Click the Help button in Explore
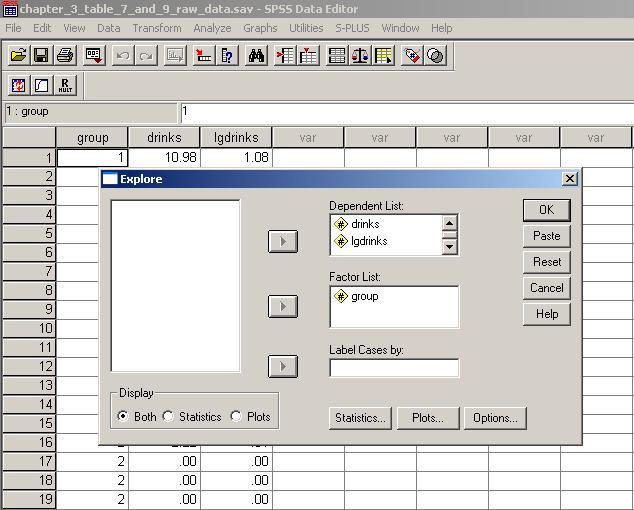Screen dimensions: 634x510 547,314
